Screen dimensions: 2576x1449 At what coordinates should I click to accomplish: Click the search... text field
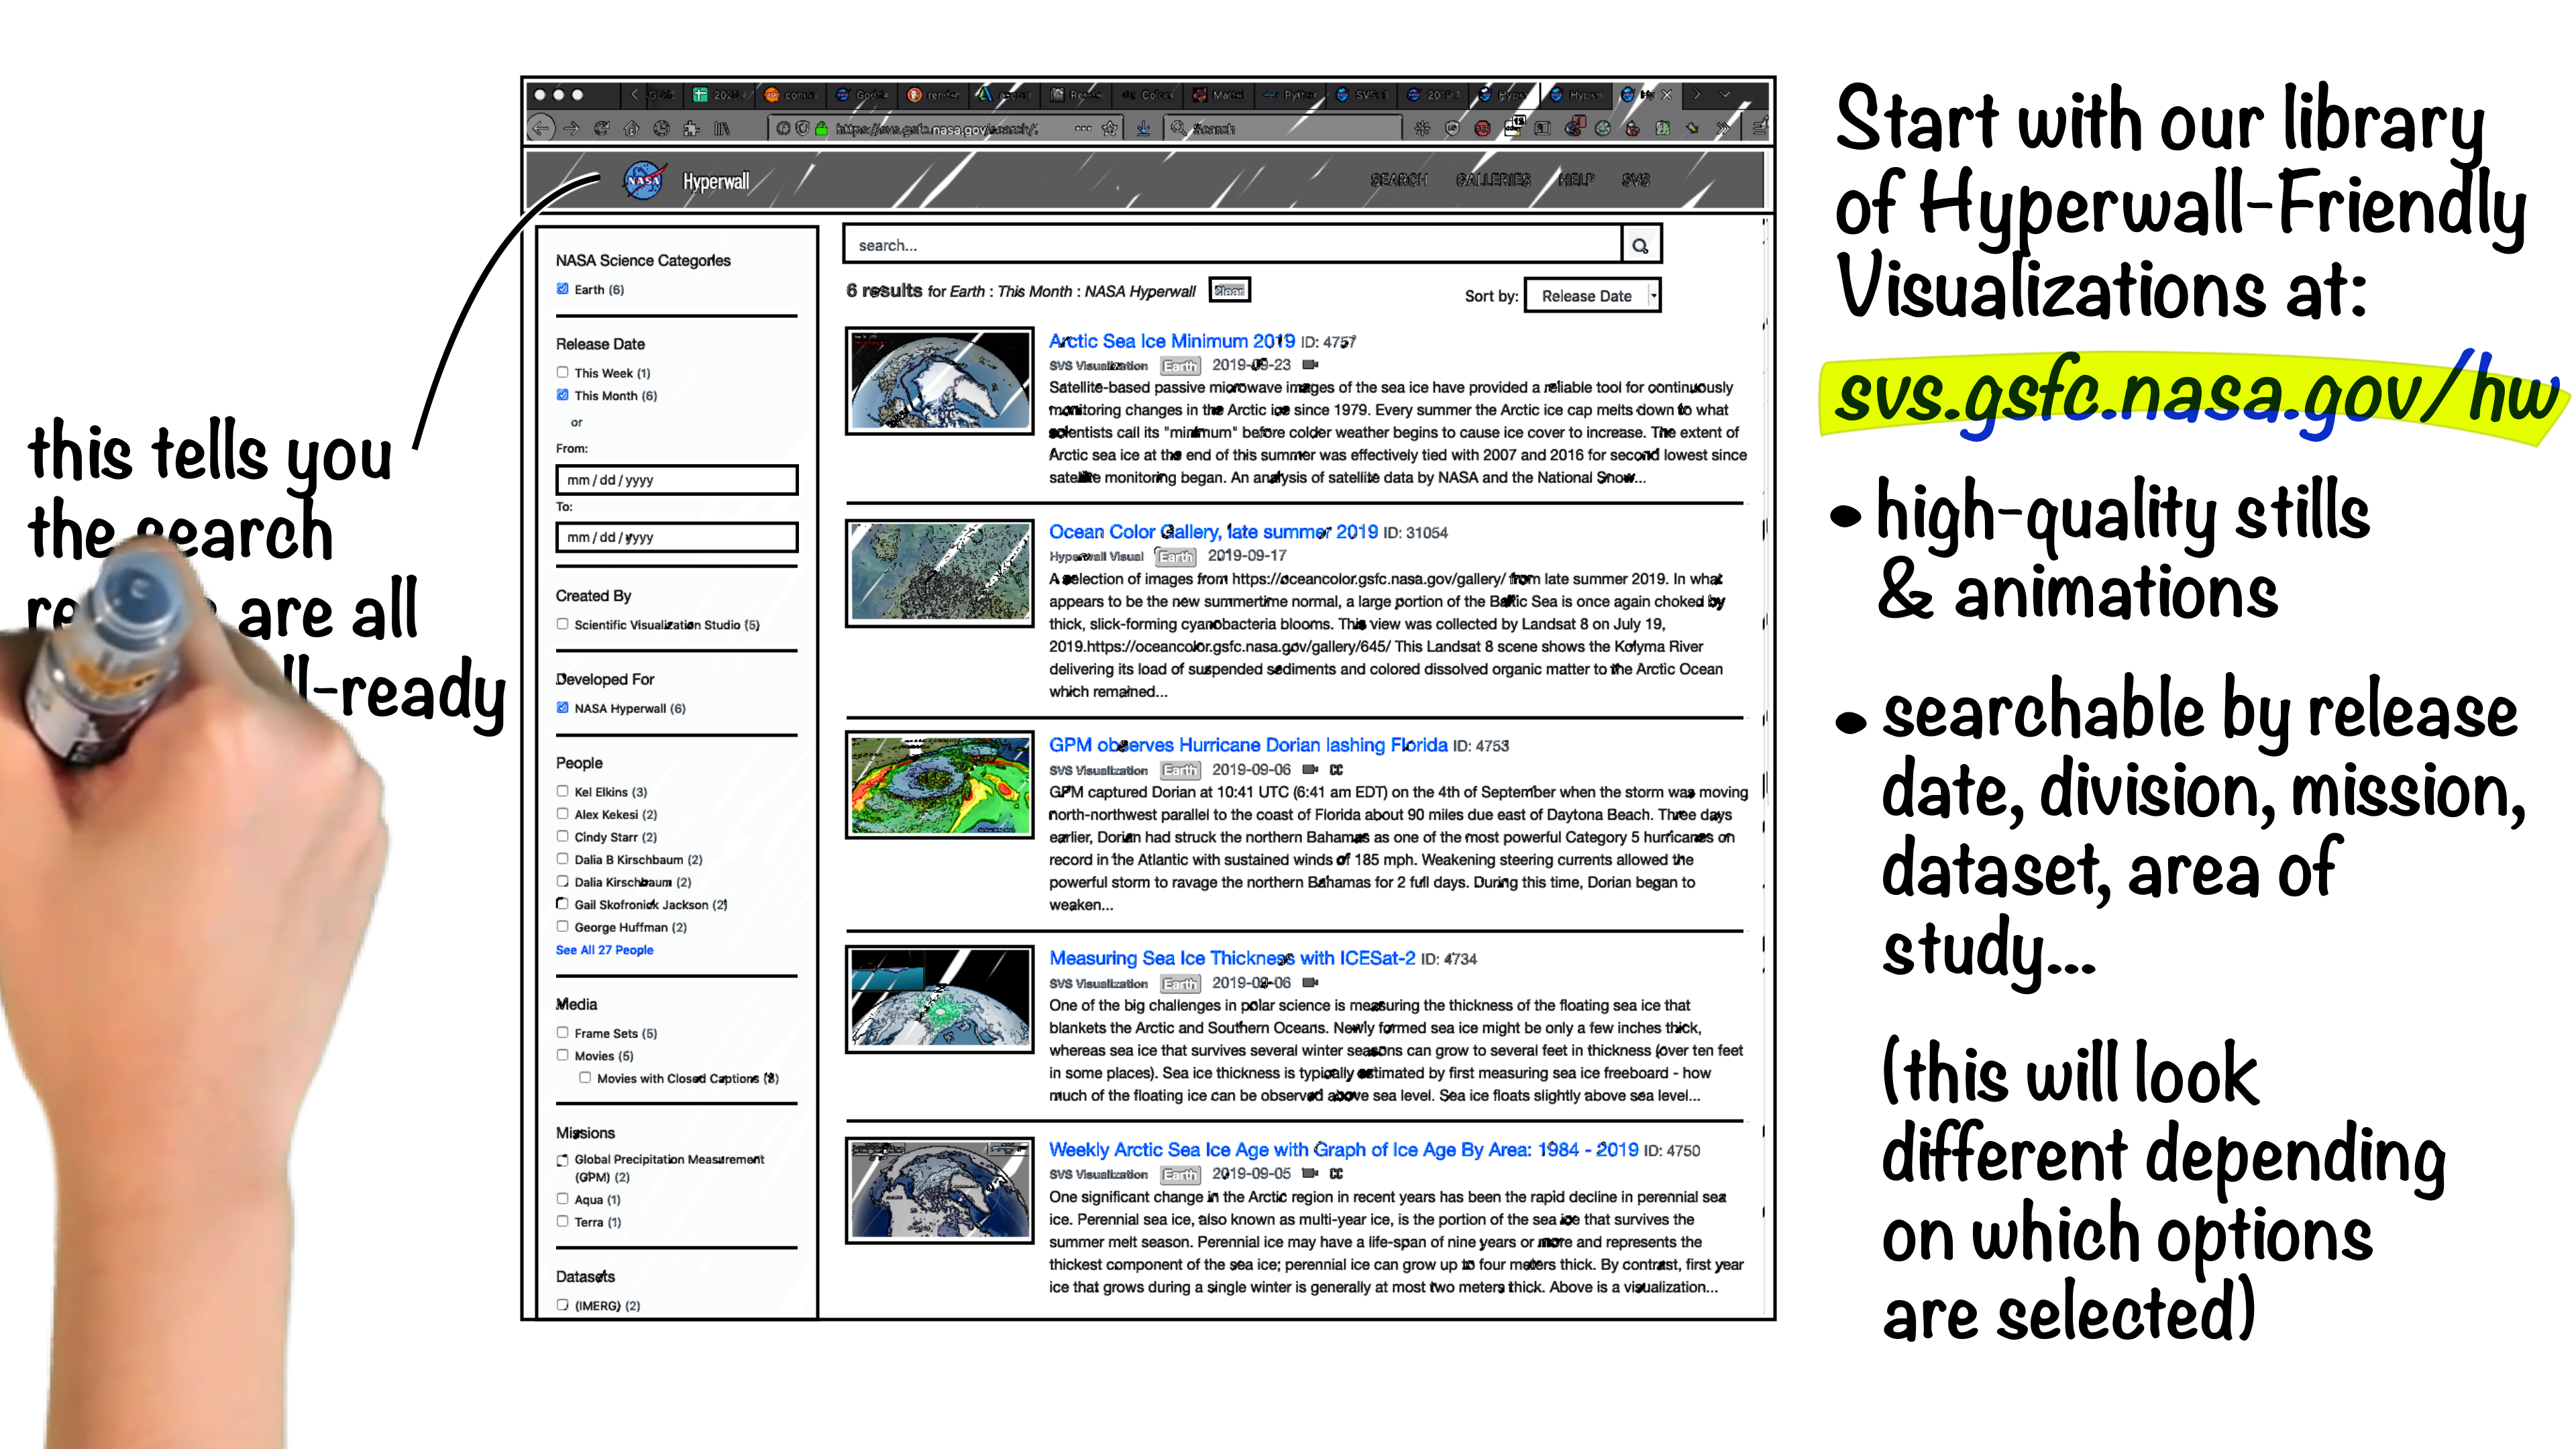point(1232,245)
